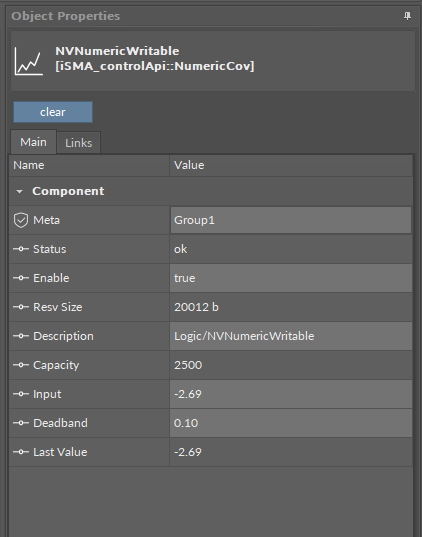
Task: Collapse the Component section arrow
Action: pos(20,191)
